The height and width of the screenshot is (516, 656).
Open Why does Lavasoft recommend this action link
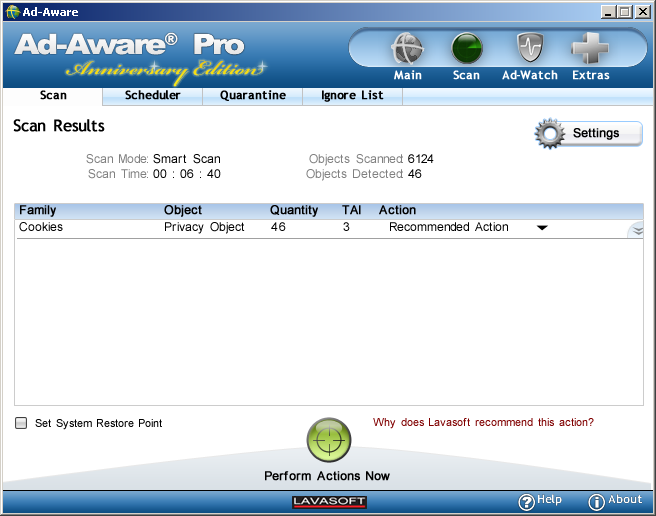(x=483, y=422)
